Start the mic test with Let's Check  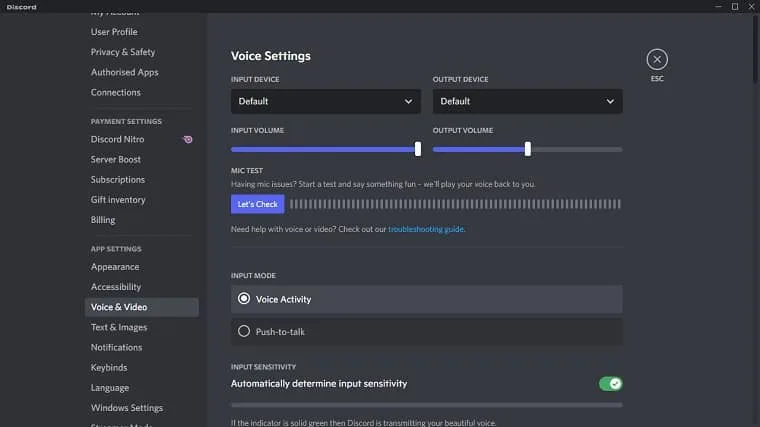pyautogui.click(x=257, y=204)
